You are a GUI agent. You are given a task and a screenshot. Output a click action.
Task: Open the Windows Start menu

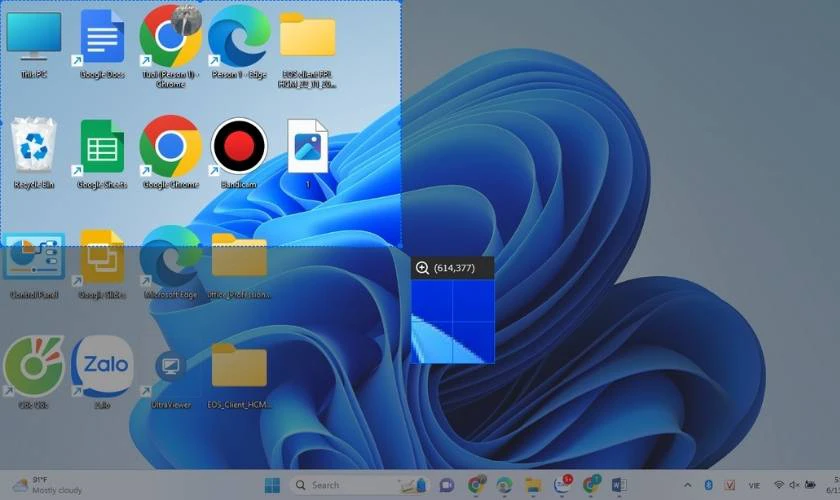click(272, 485)
